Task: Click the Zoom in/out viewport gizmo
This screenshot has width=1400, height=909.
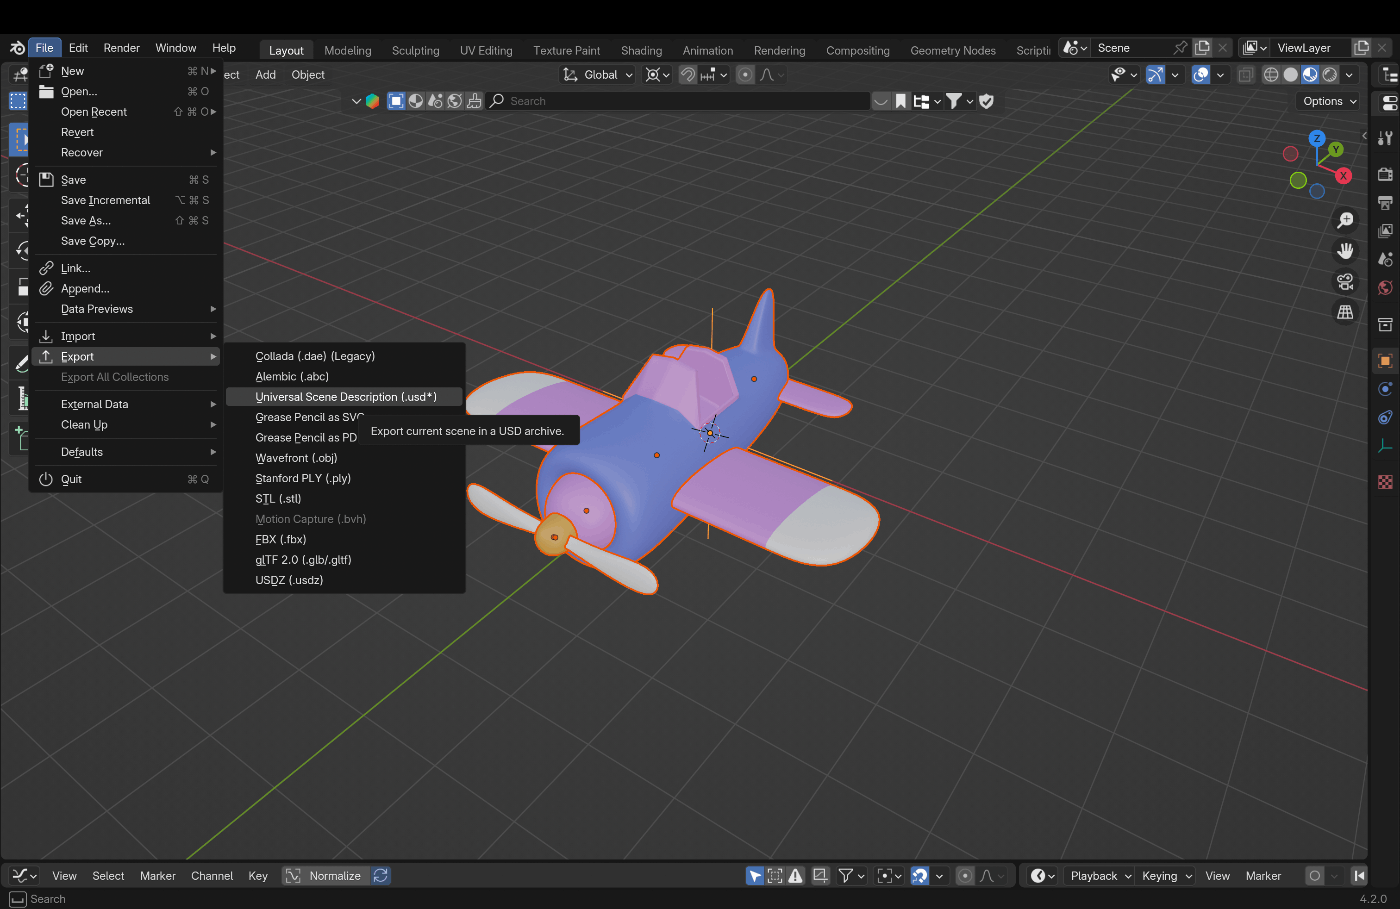Action: (x=1345, y=220)
